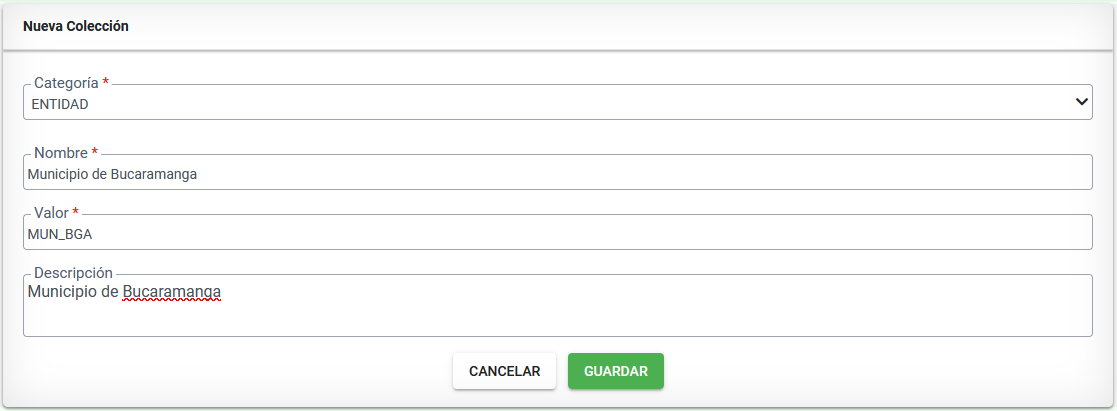Viewport: 1117px width, 411px height.
Task: Click the Nueva Colección header title
Action: (76, 26)
